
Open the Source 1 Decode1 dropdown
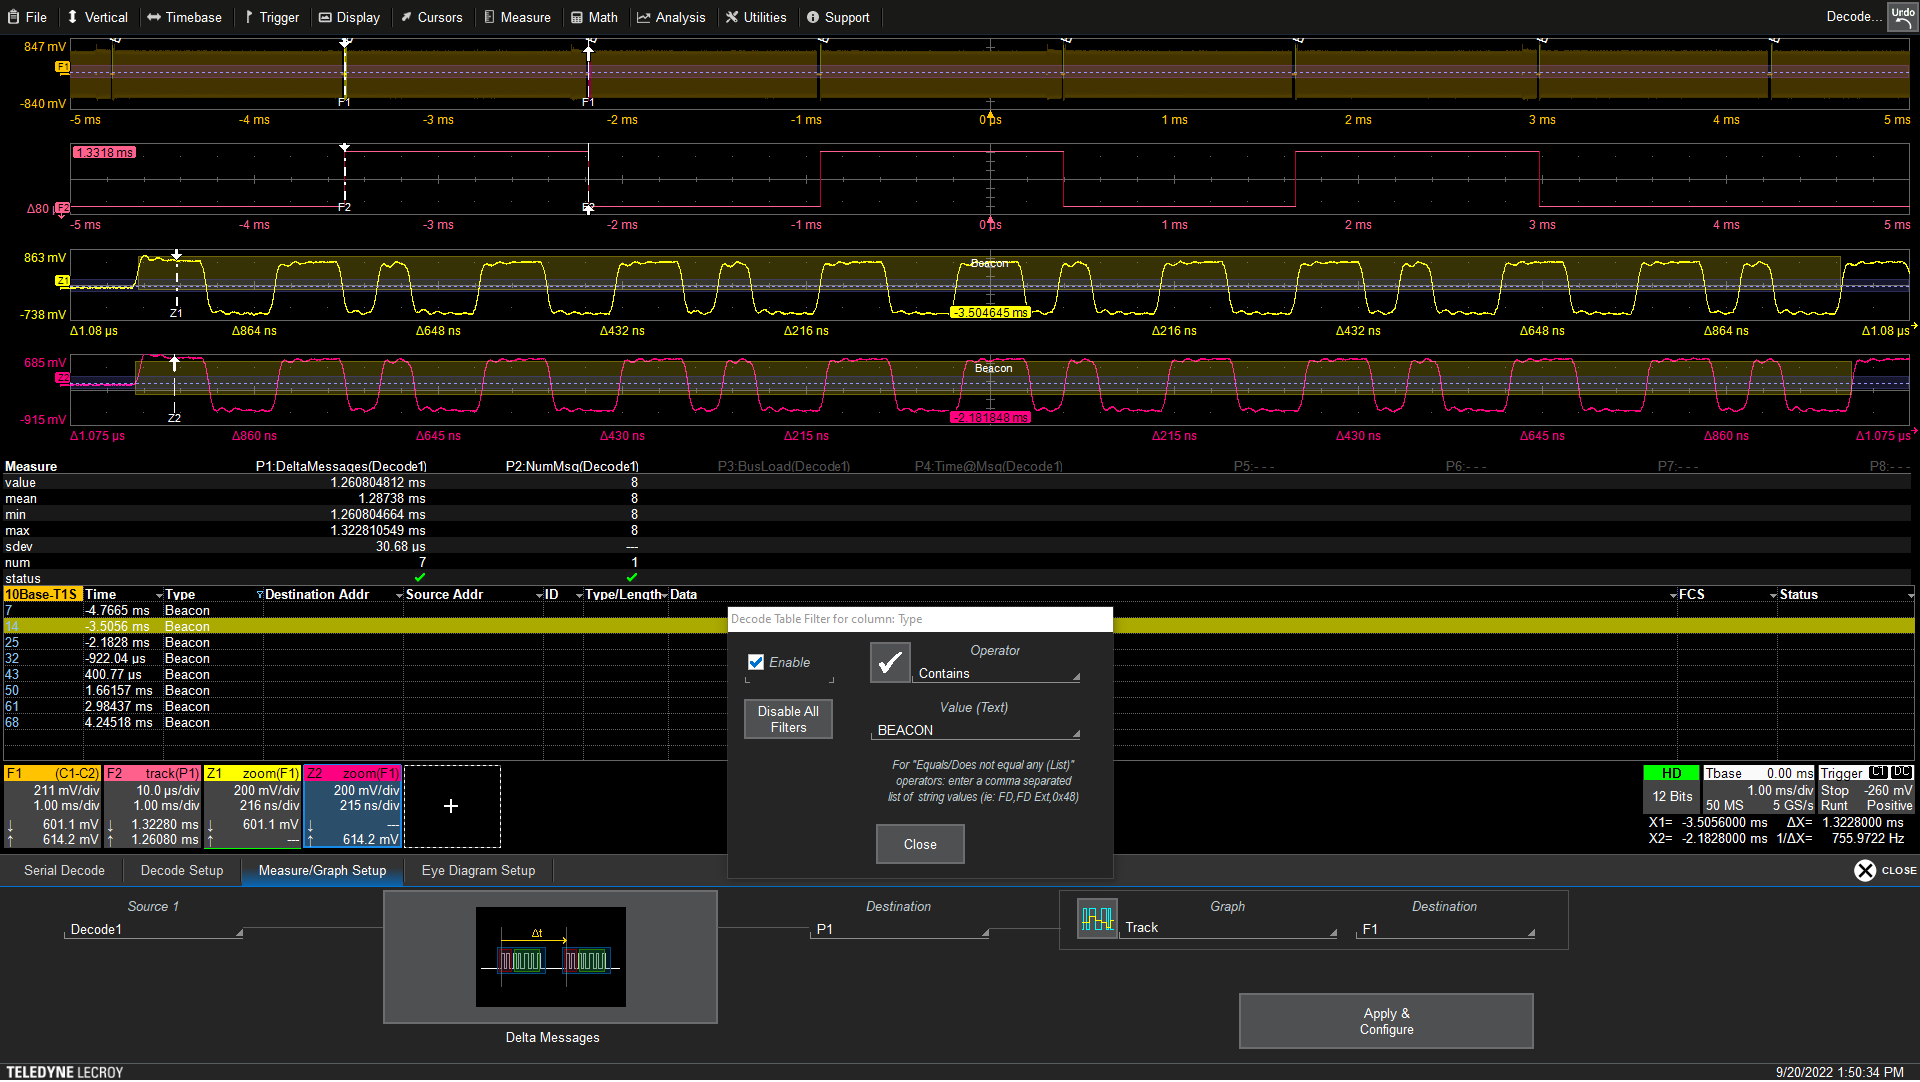click(155, 930)
